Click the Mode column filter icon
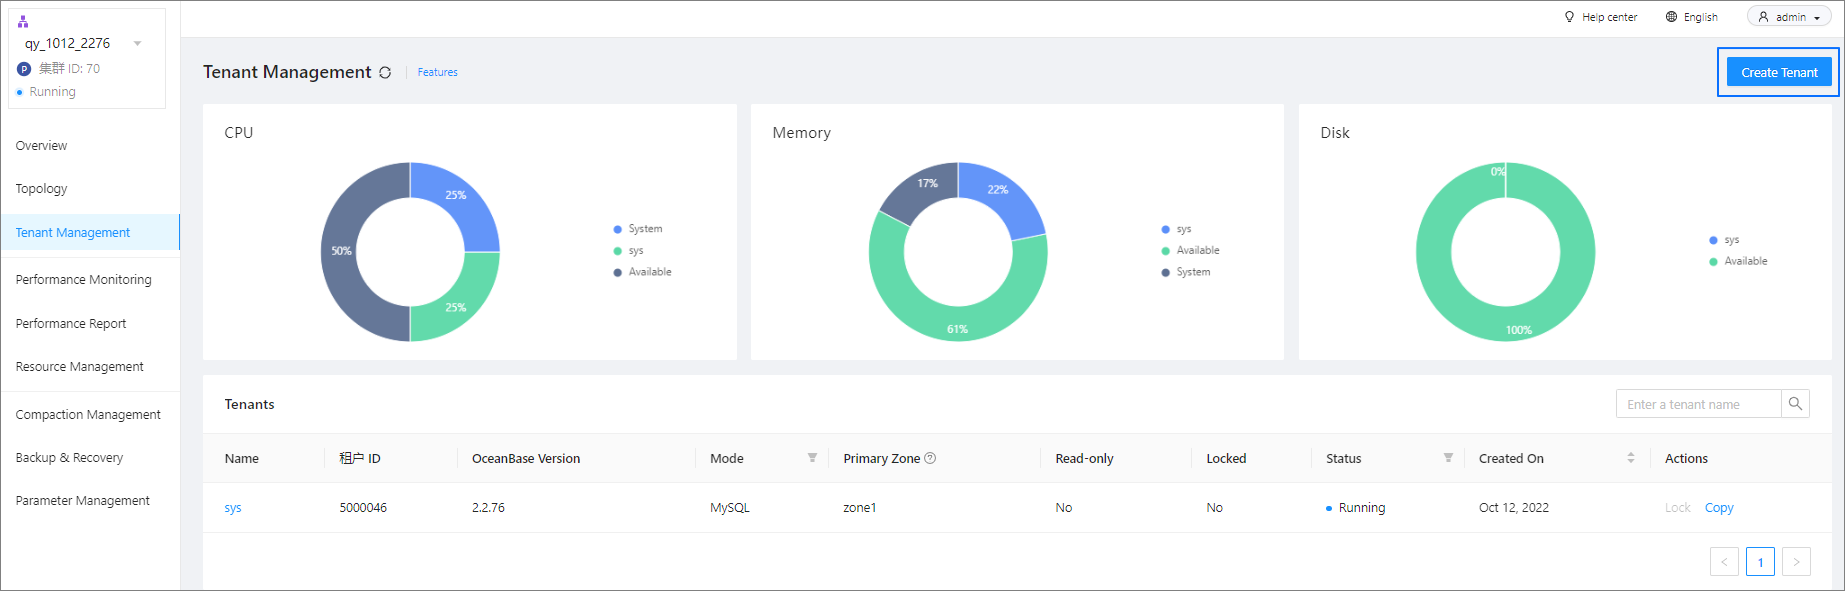 tap(812, 458)
